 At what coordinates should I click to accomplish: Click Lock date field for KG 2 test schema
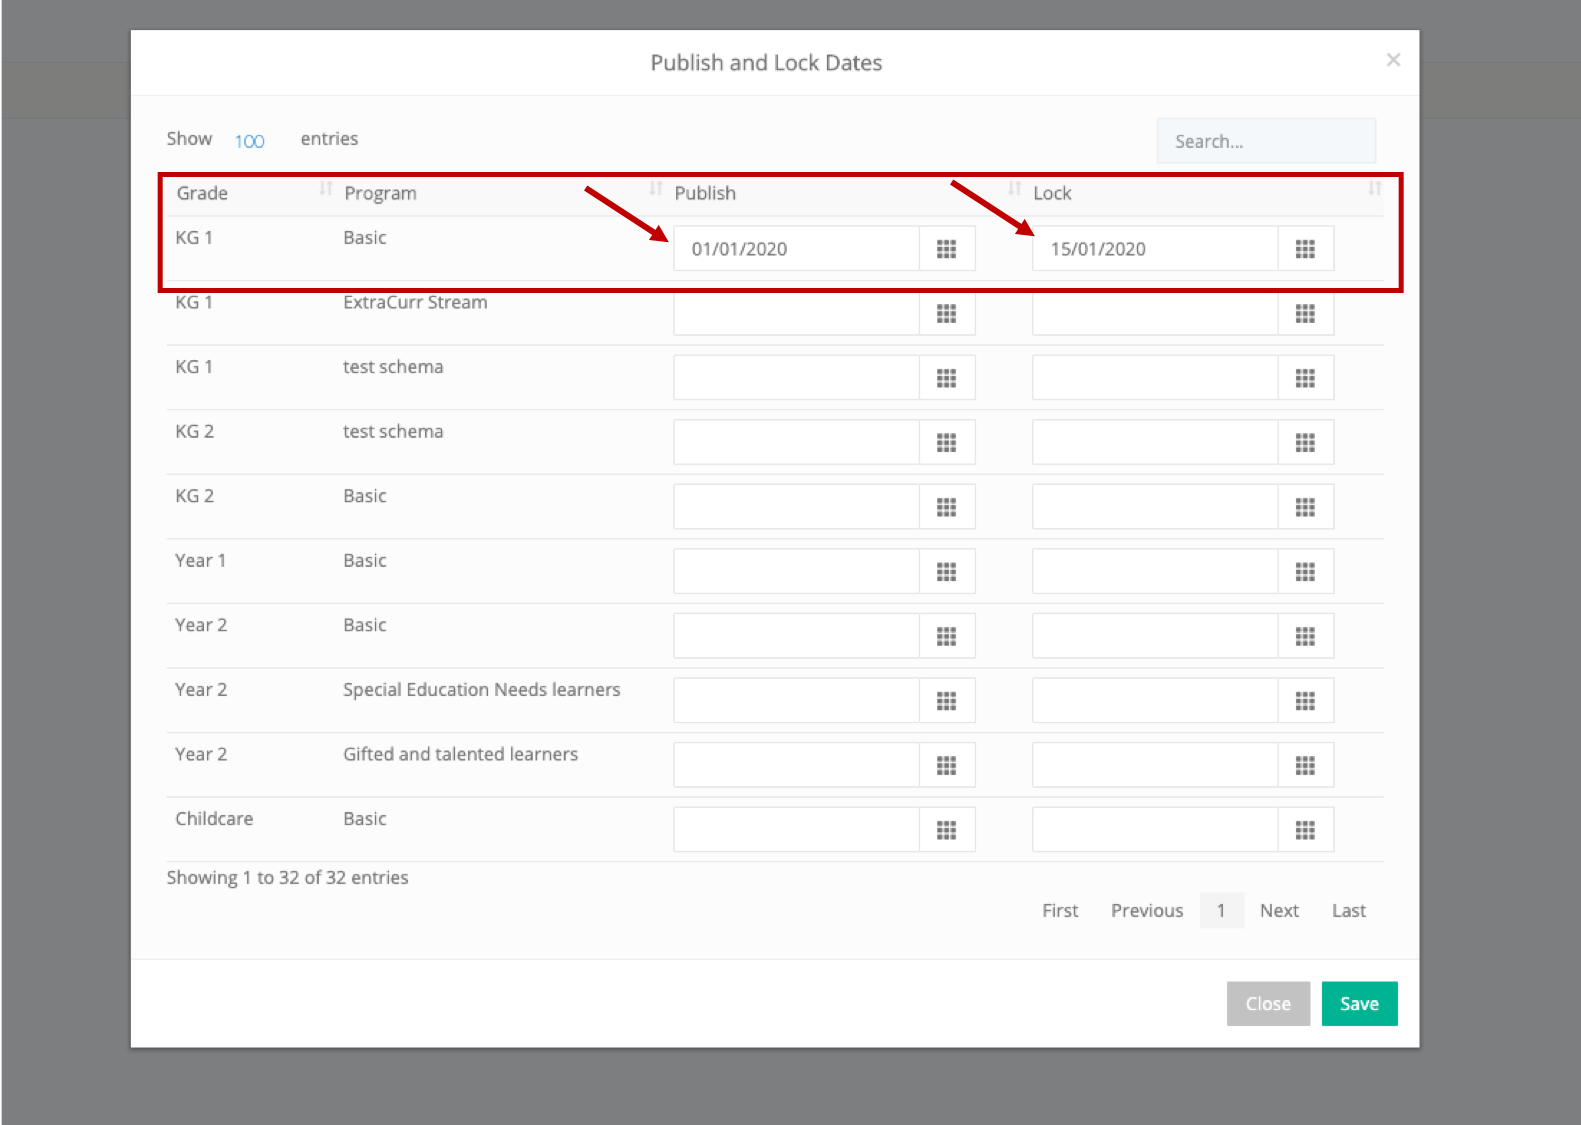(1155, 443)
